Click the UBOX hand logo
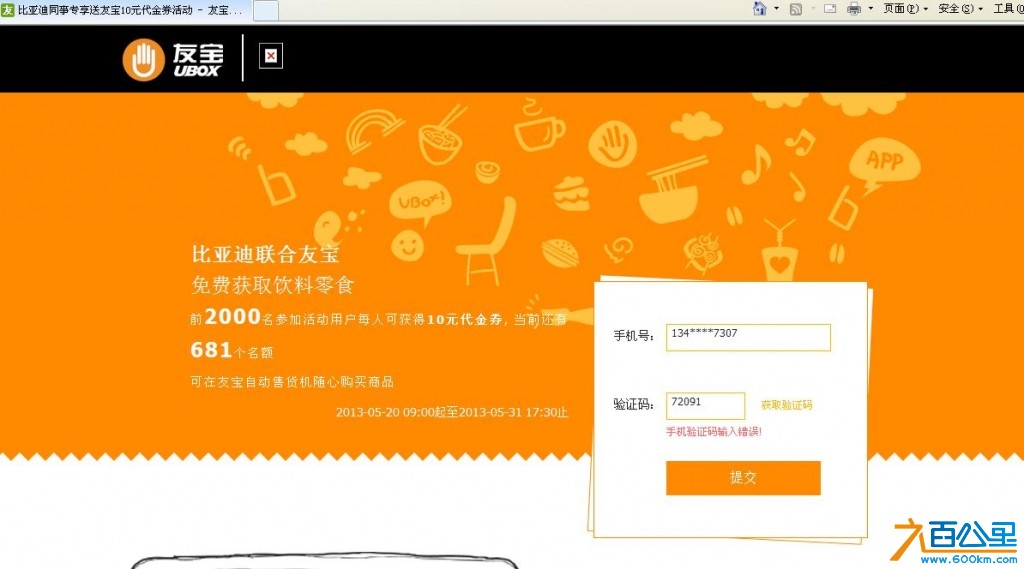 tap(143, 59)
